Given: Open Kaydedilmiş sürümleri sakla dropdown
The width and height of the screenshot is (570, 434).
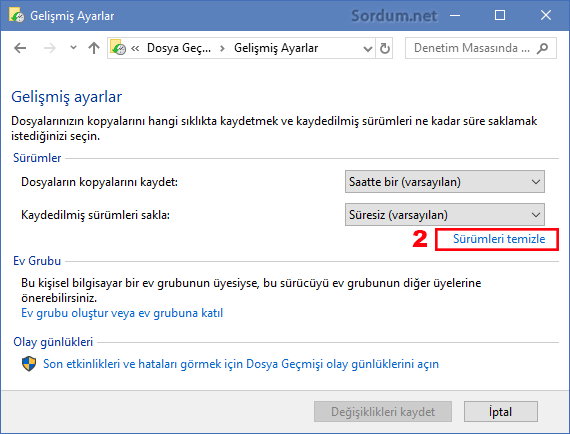Looking at the screenshot, I should pyautogui.click(x=445, y=215).
